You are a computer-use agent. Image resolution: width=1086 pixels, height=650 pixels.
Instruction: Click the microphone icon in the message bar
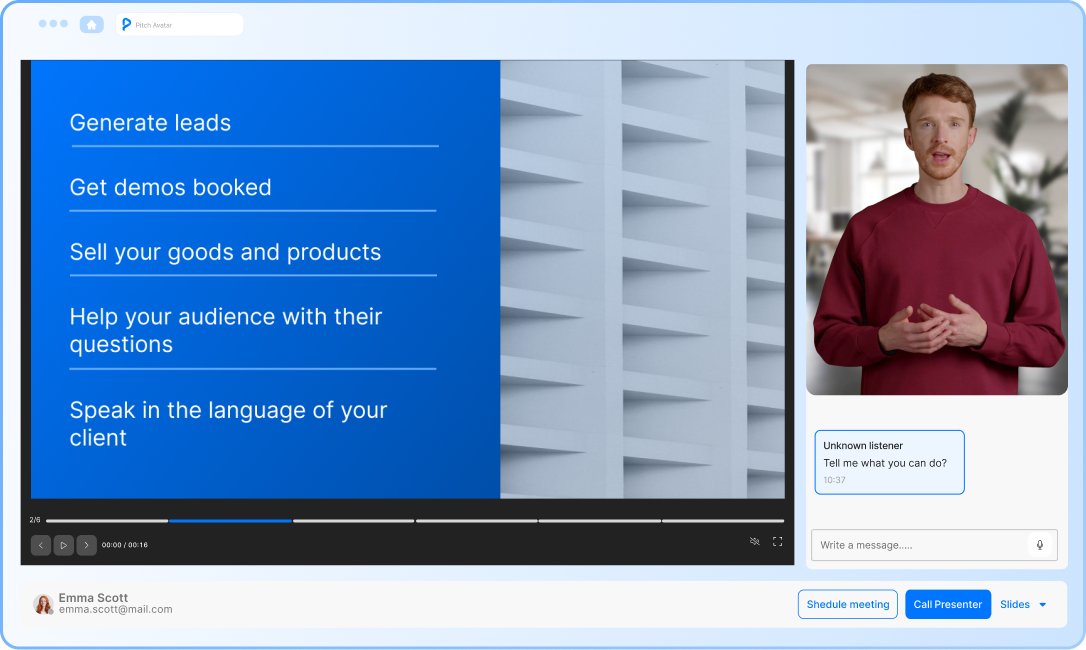click(1040, 545)
